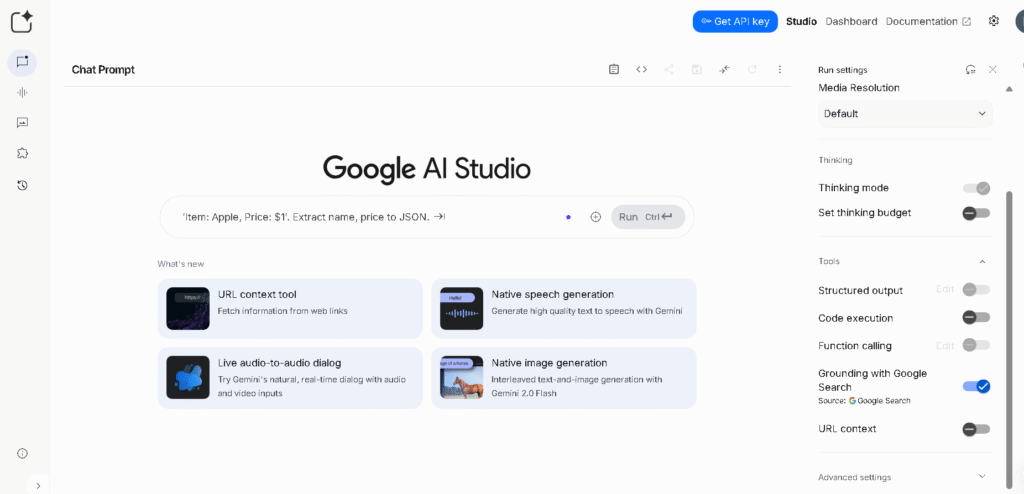The height and width of the screenshot is (494, 1024).
Task: Click the Get code brackets icon
Action: coord(641,69)
